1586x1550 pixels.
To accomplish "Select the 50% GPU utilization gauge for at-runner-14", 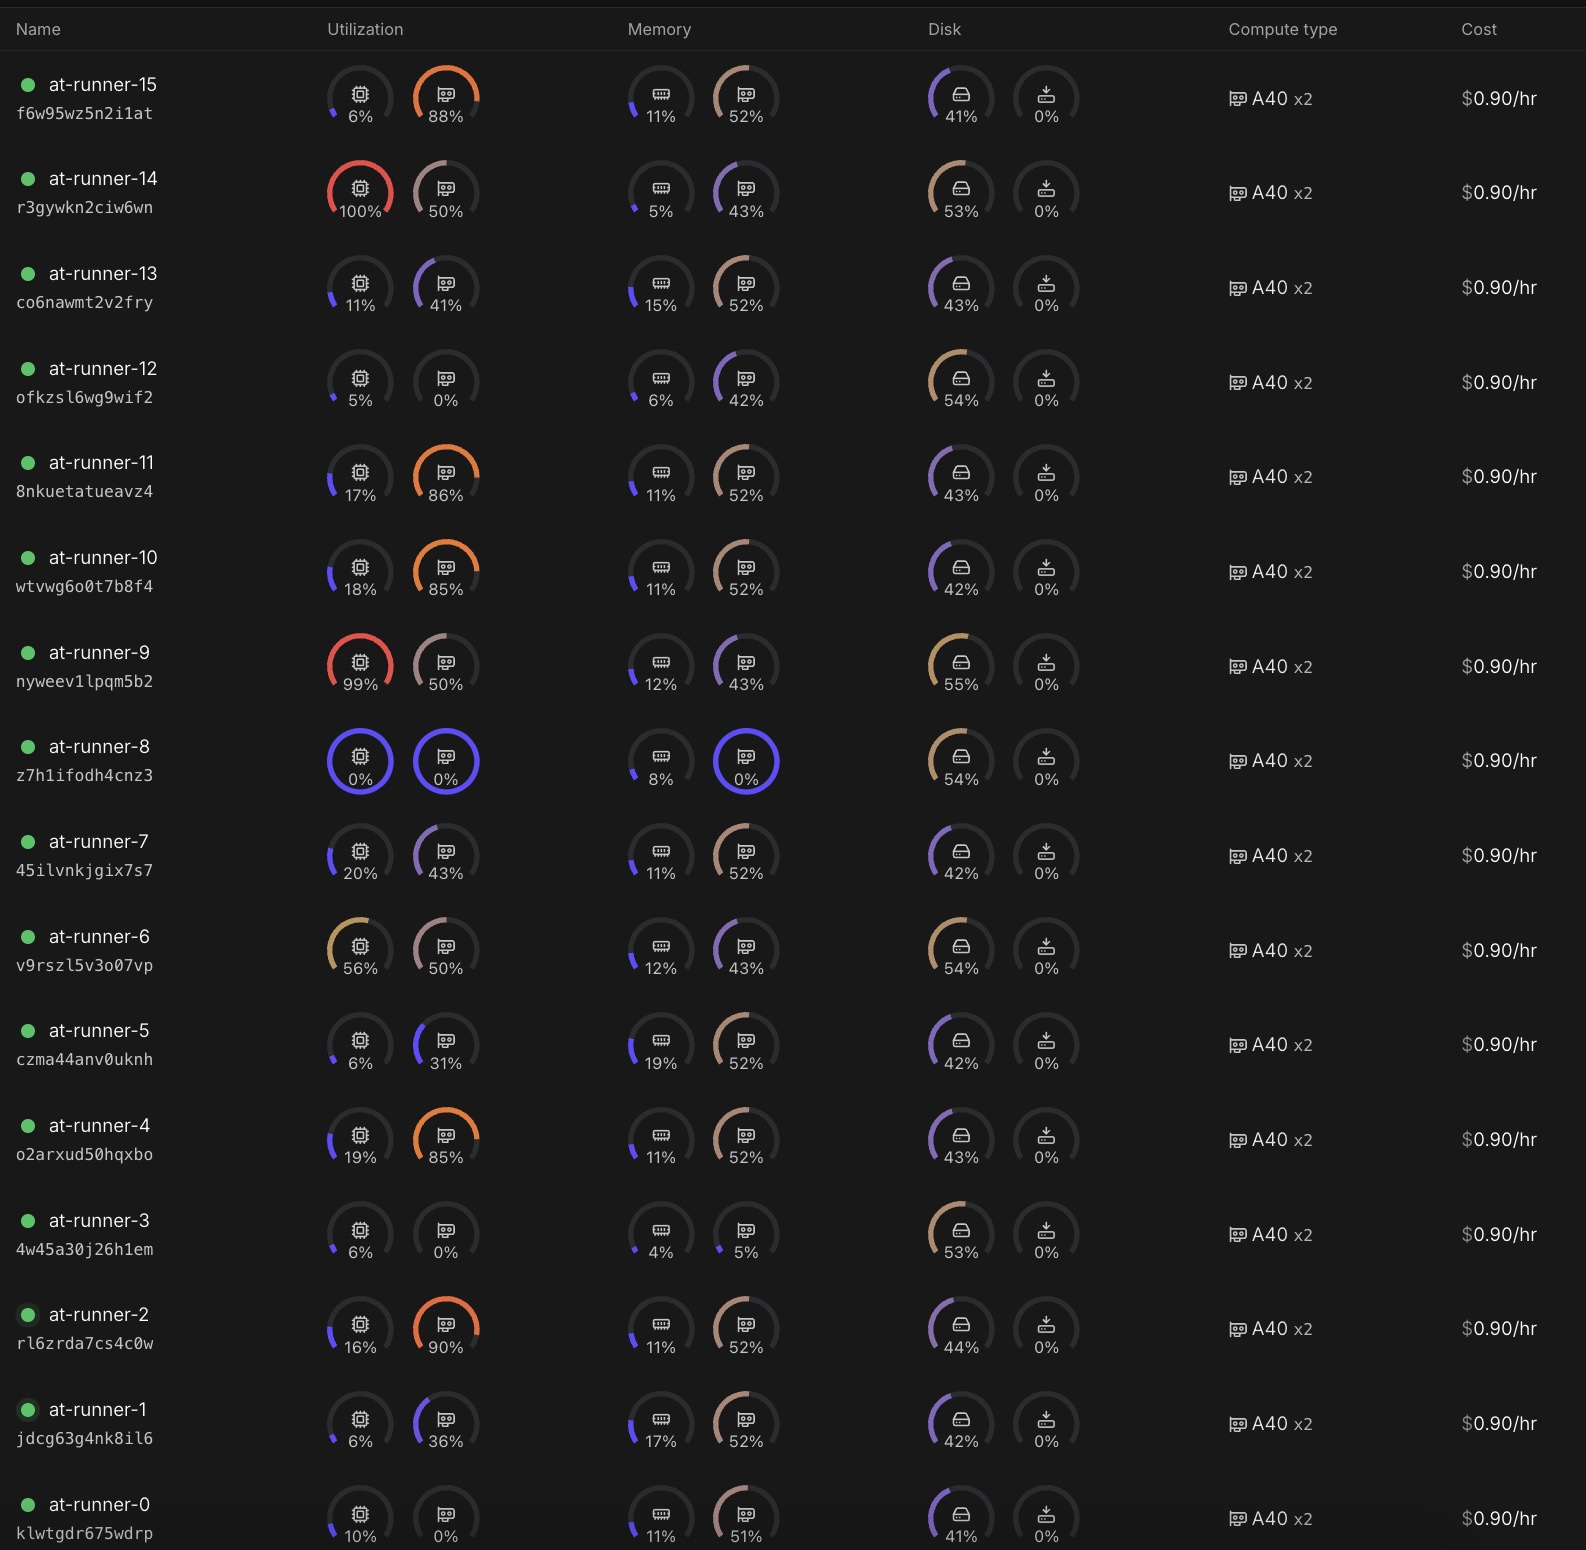I will (446, 192).
